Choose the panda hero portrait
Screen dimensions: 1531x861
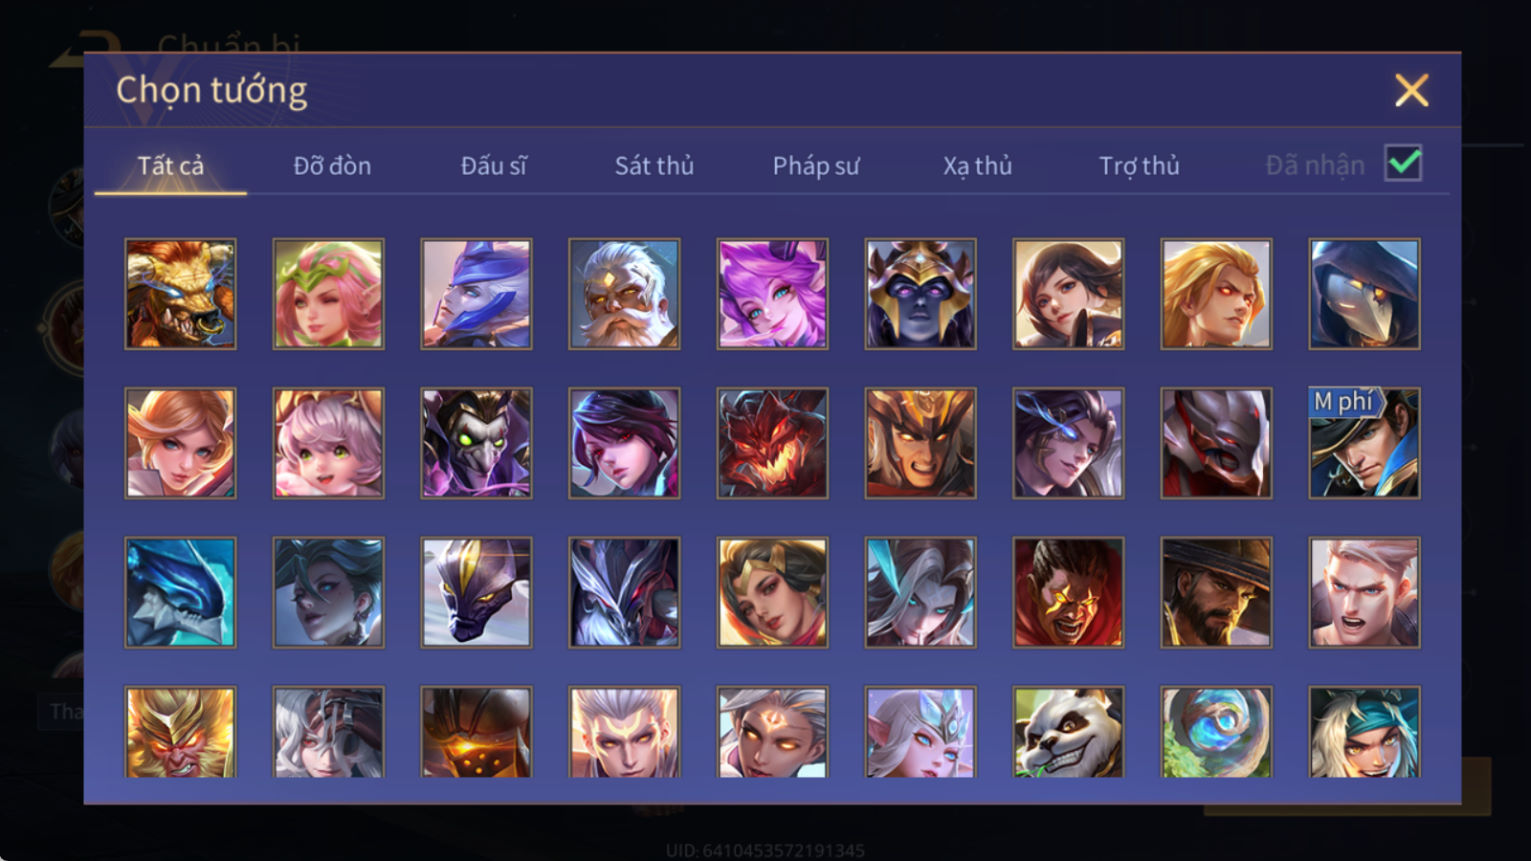1068,732
